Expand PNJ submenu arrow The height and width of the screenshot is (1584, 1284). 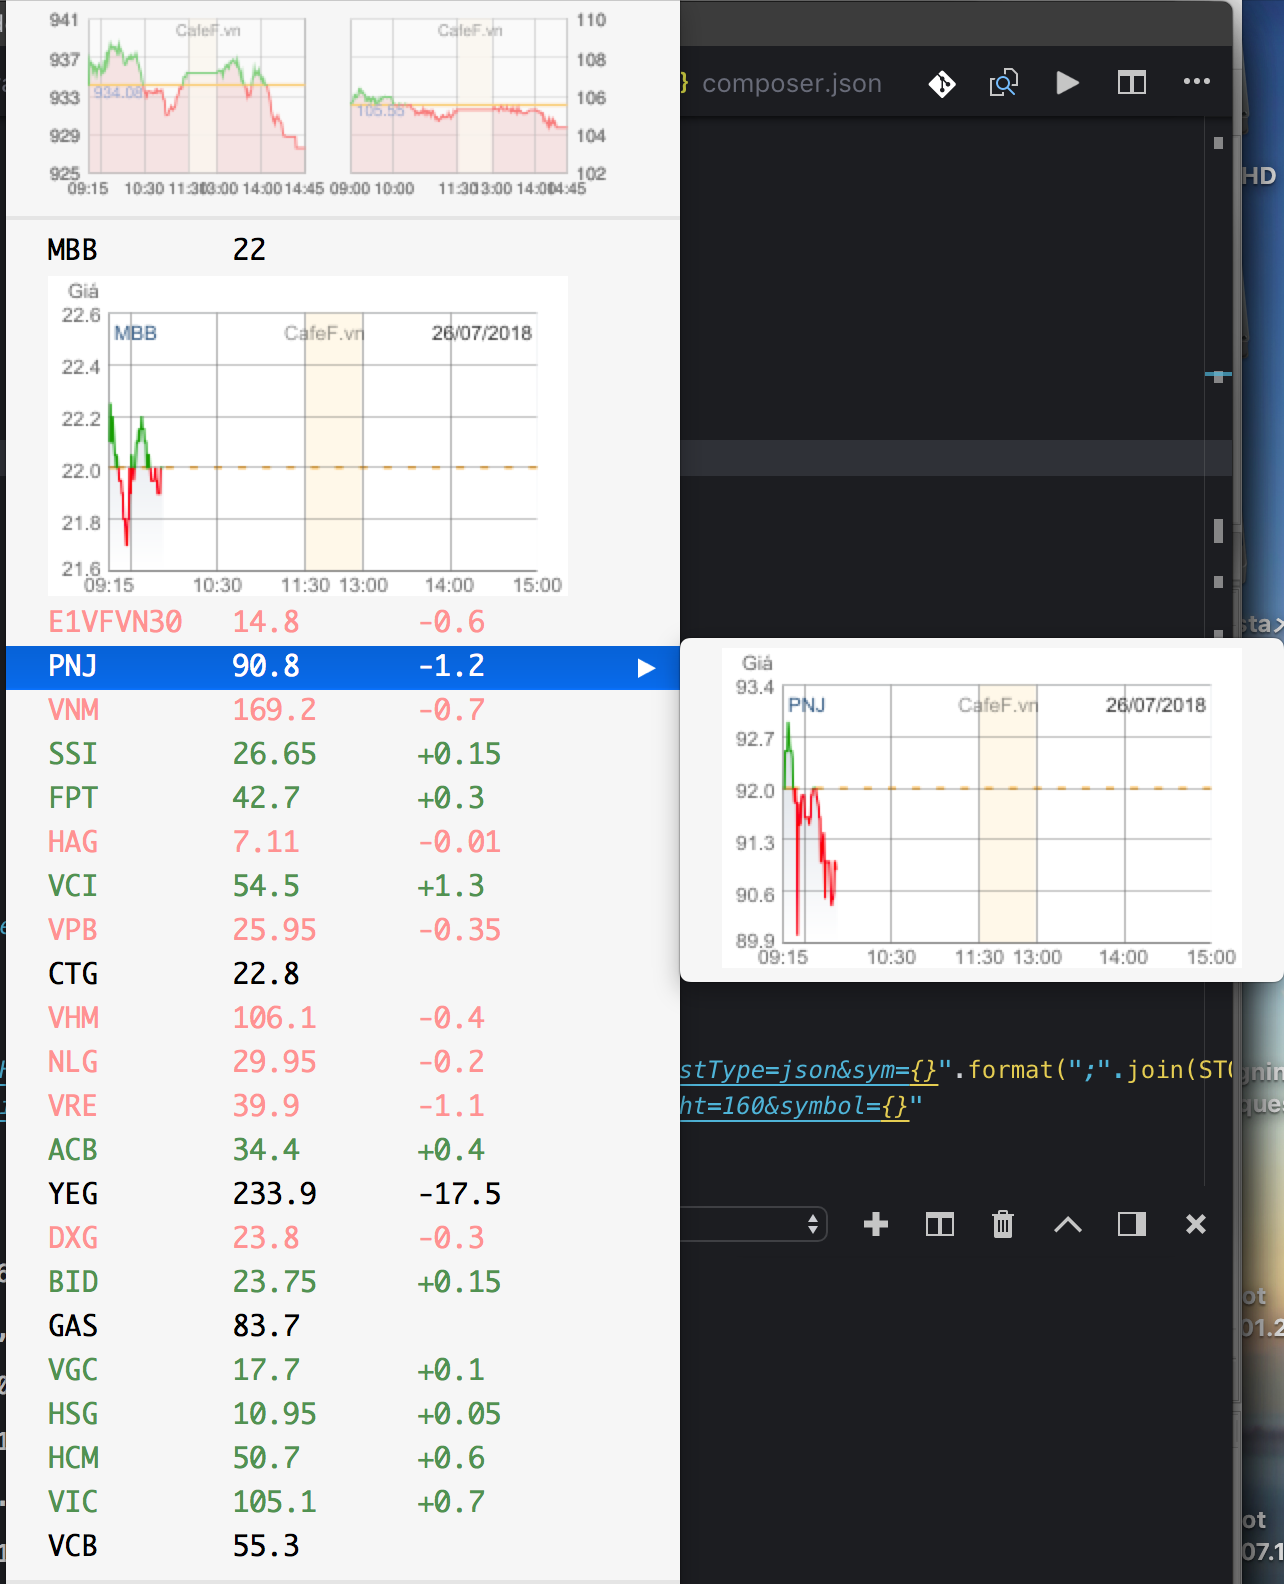[646, 668]
